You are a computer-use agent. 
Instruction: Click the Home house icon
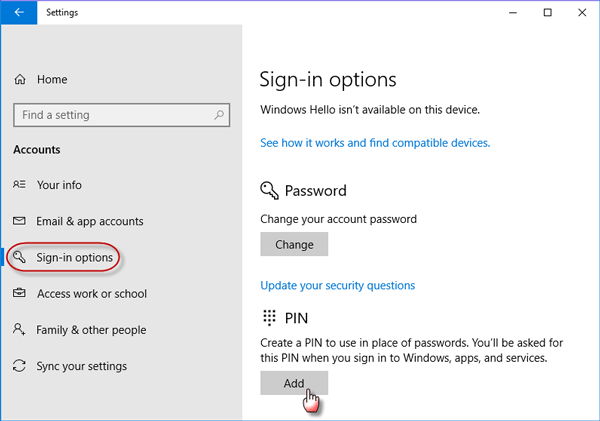point(20,79)
